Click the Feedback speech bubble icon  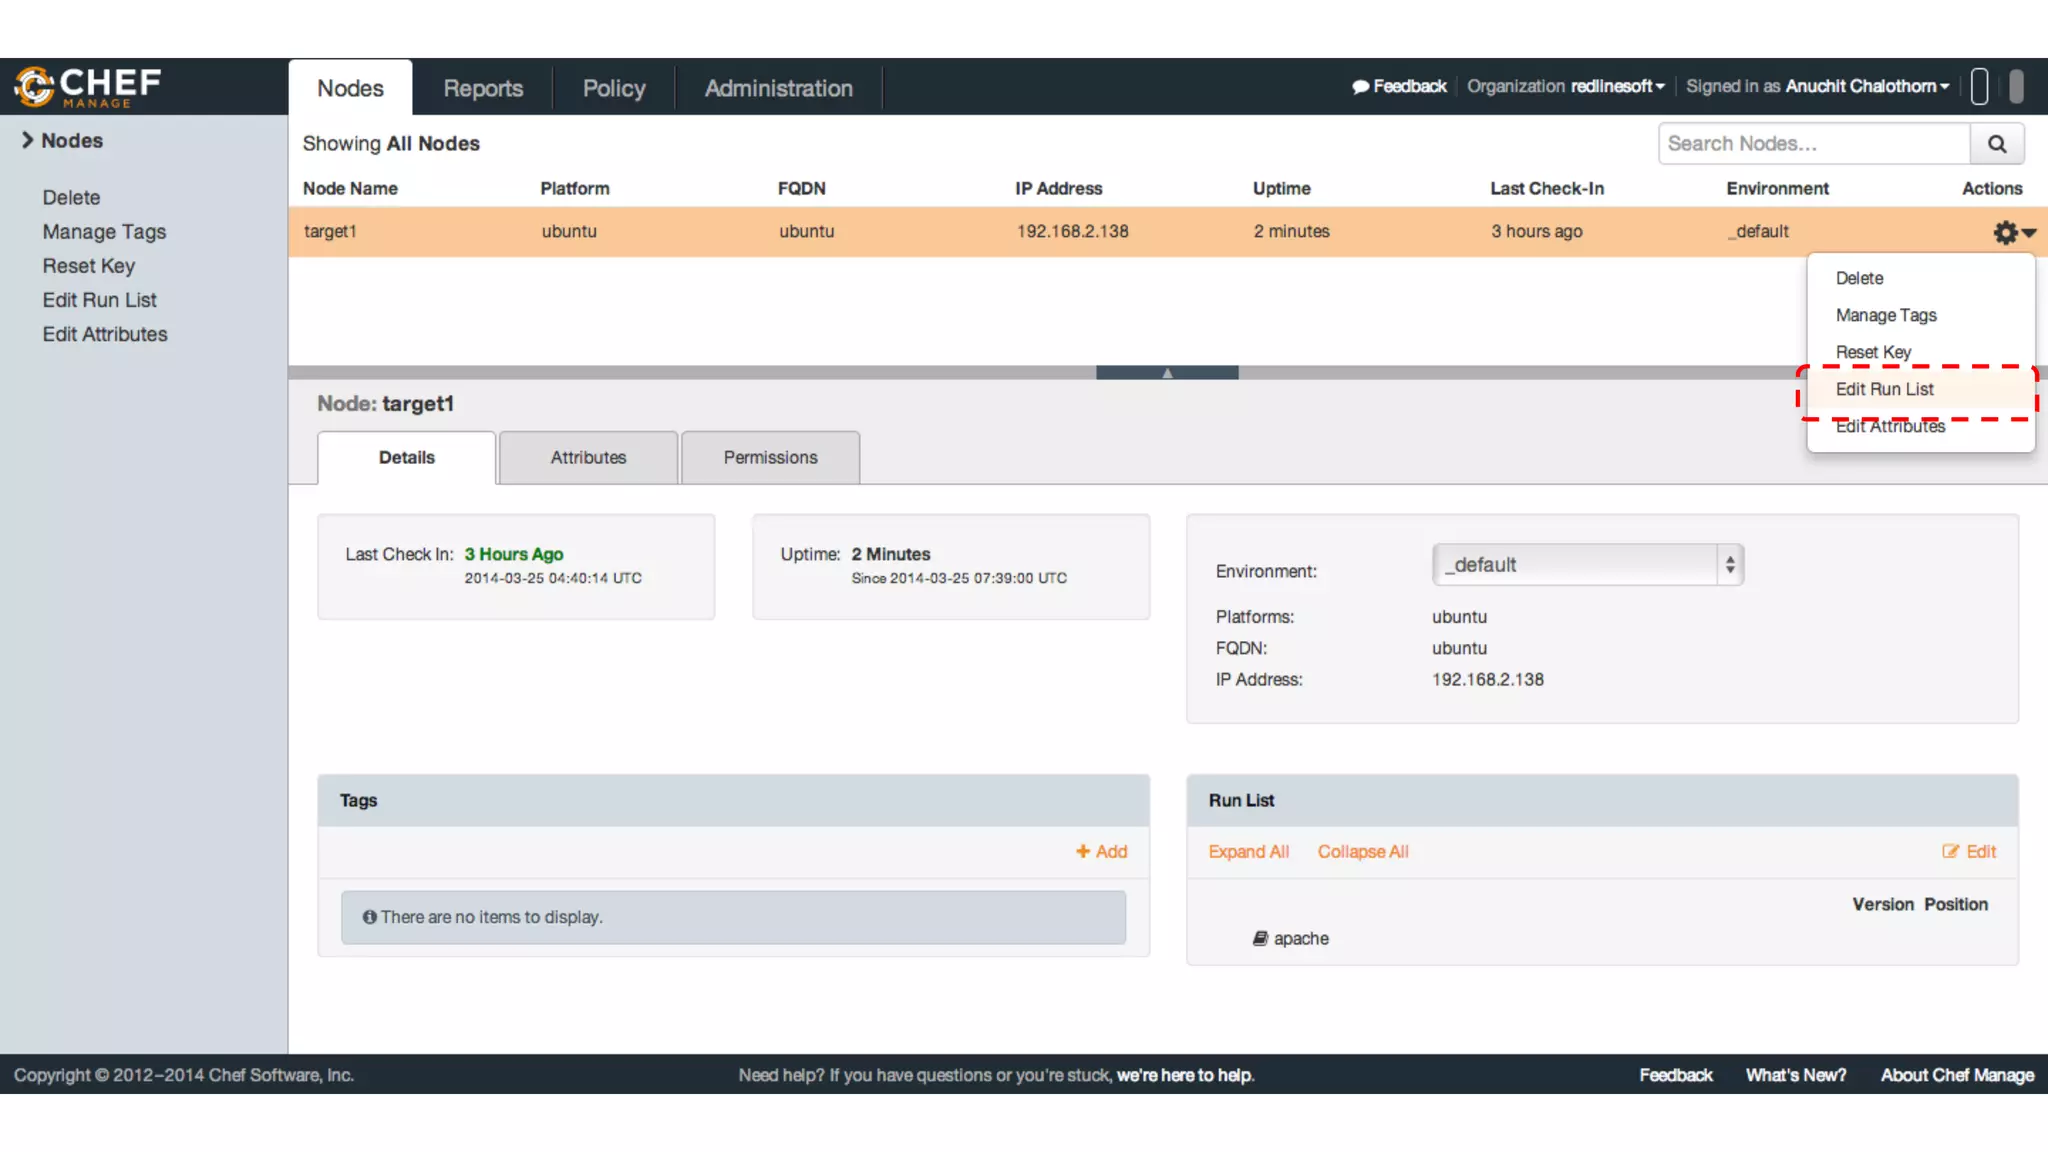point(1360,87)
